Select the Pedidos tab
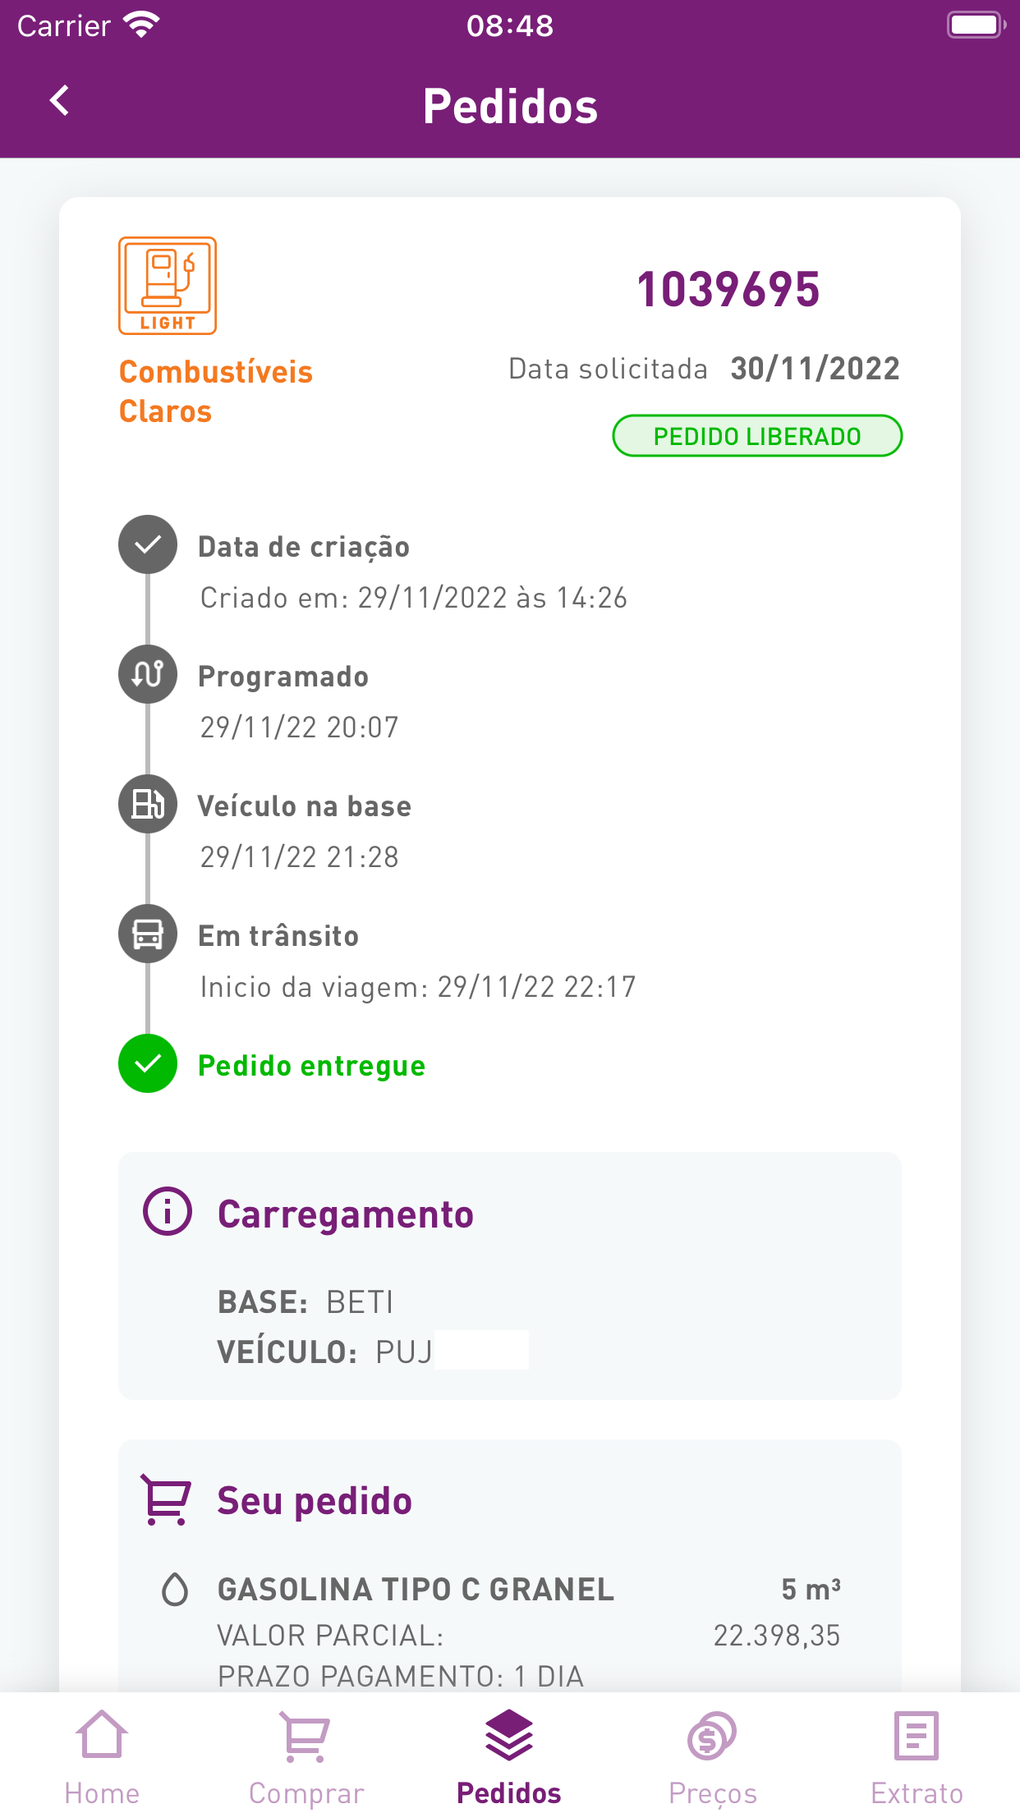Viewport: 1020px width, 1813px height. [509, 1755]
